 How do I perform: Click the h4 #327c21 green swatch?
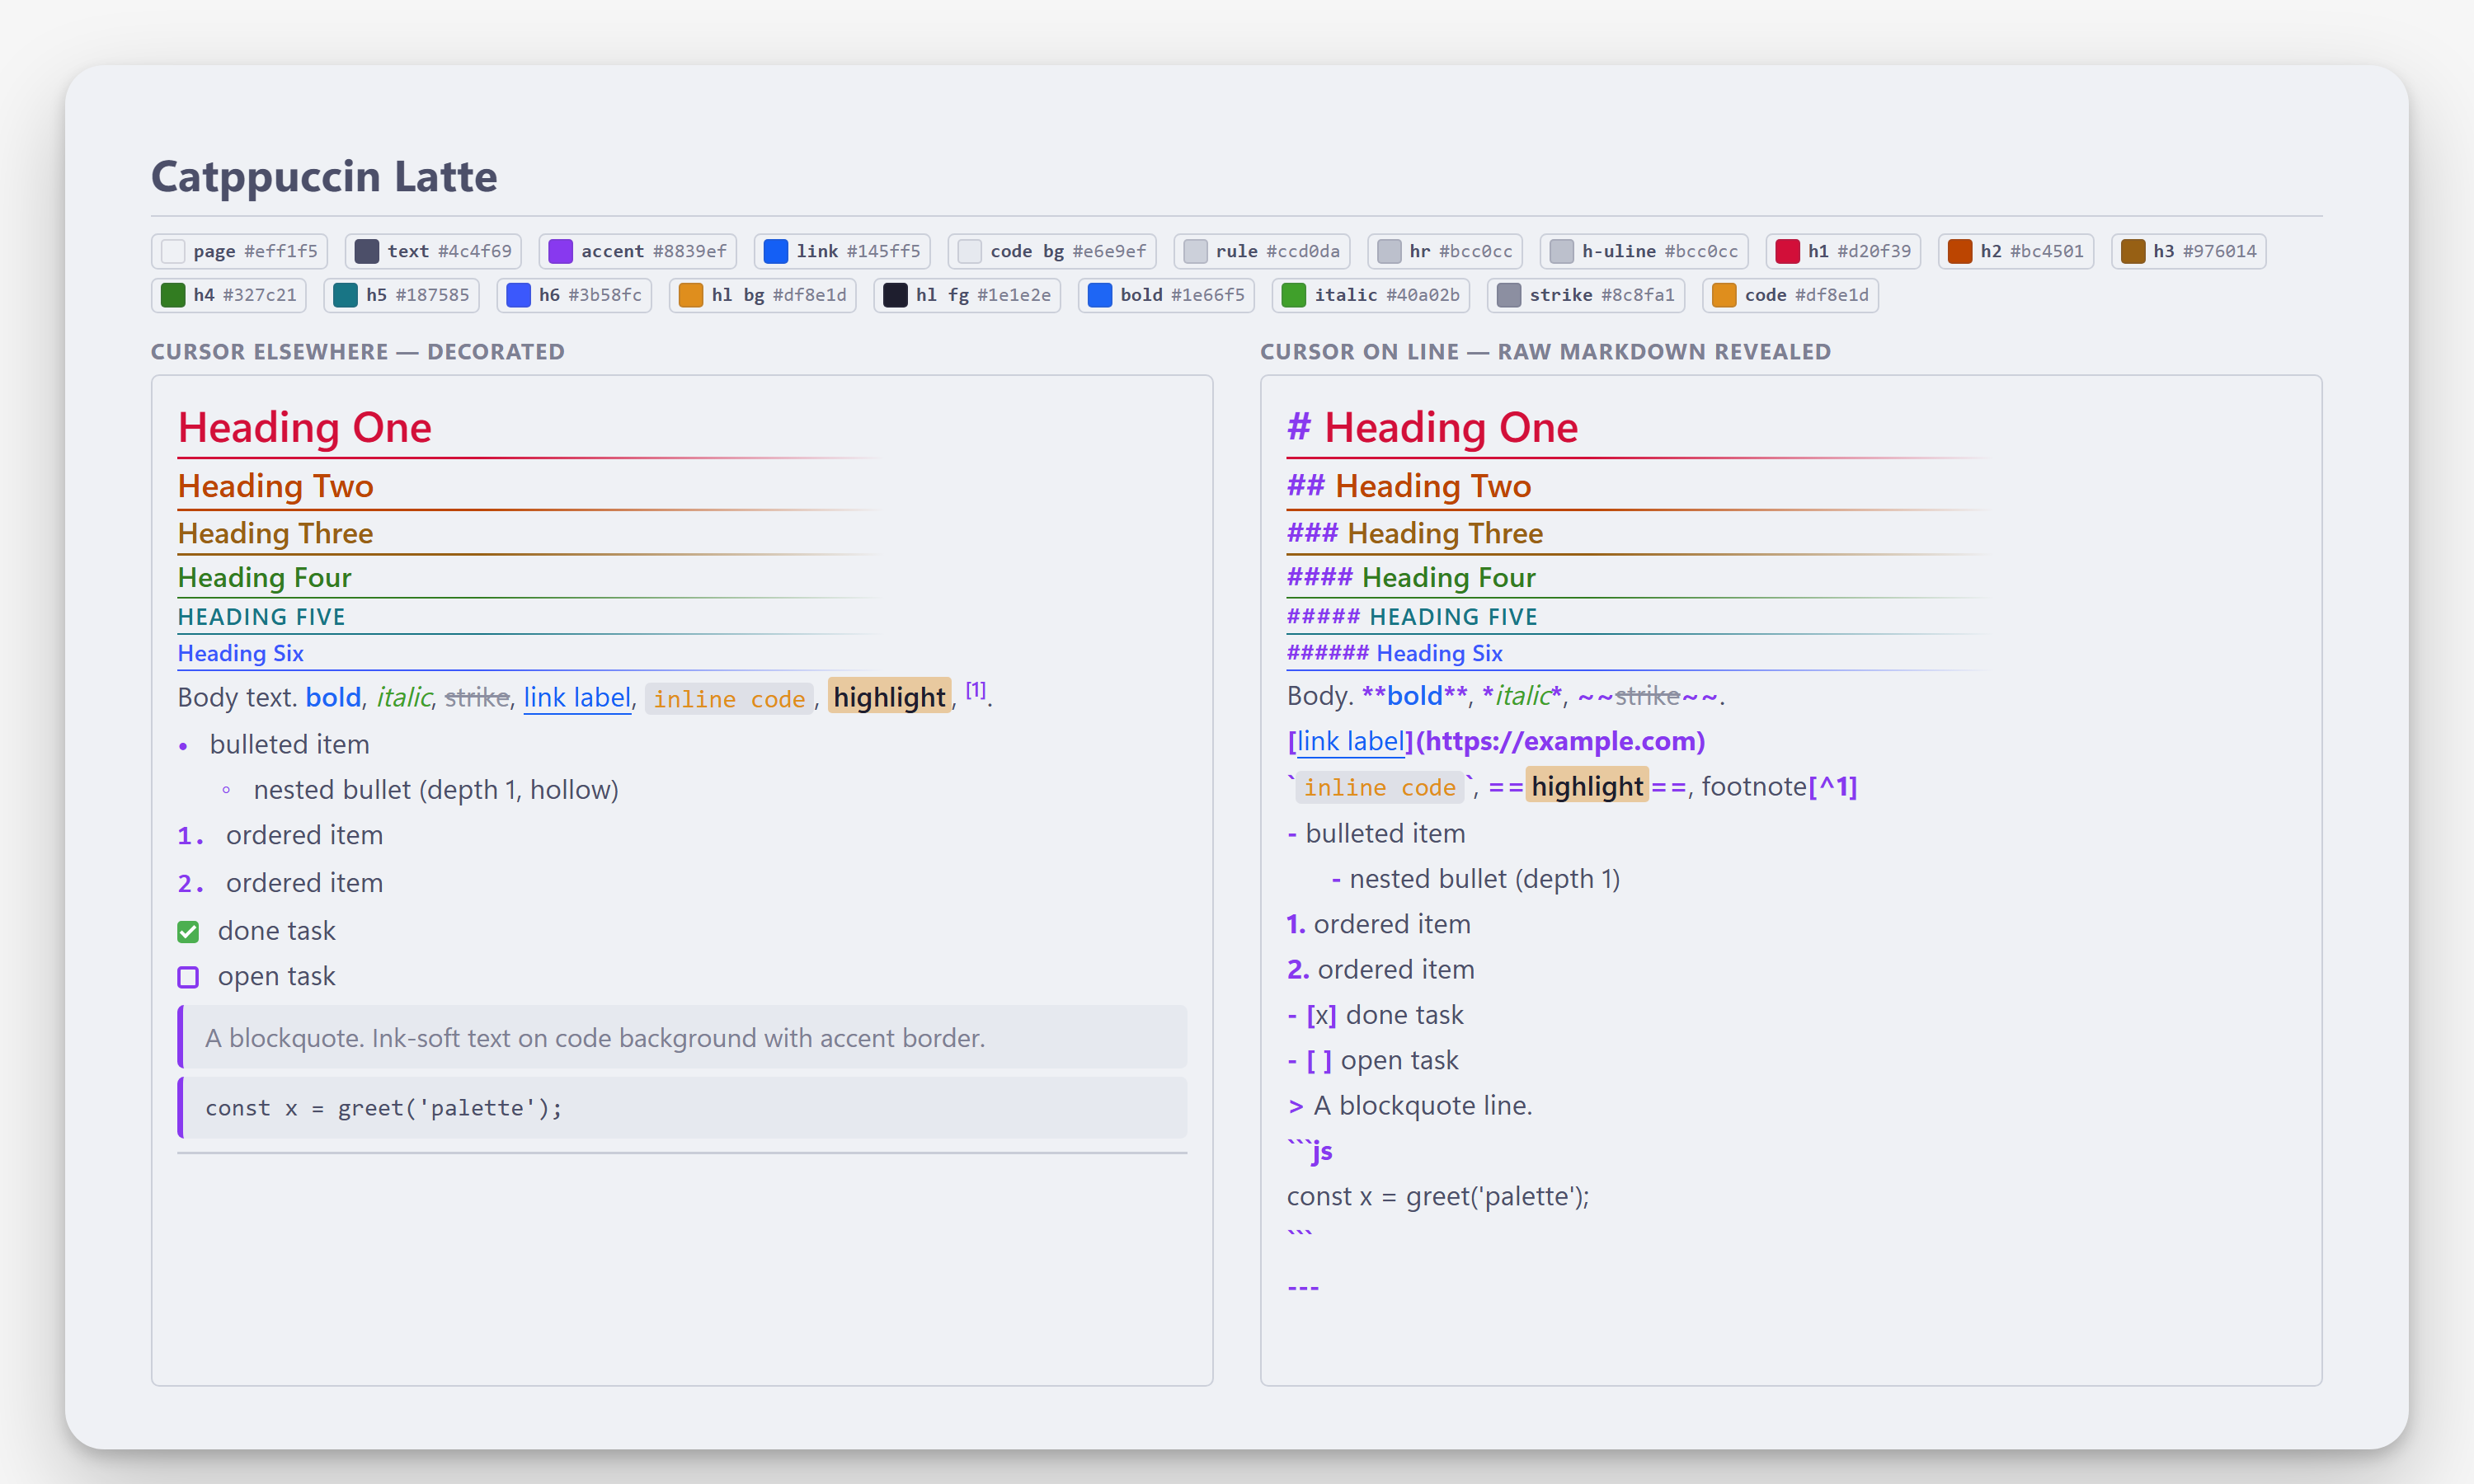tap(229, 295)
